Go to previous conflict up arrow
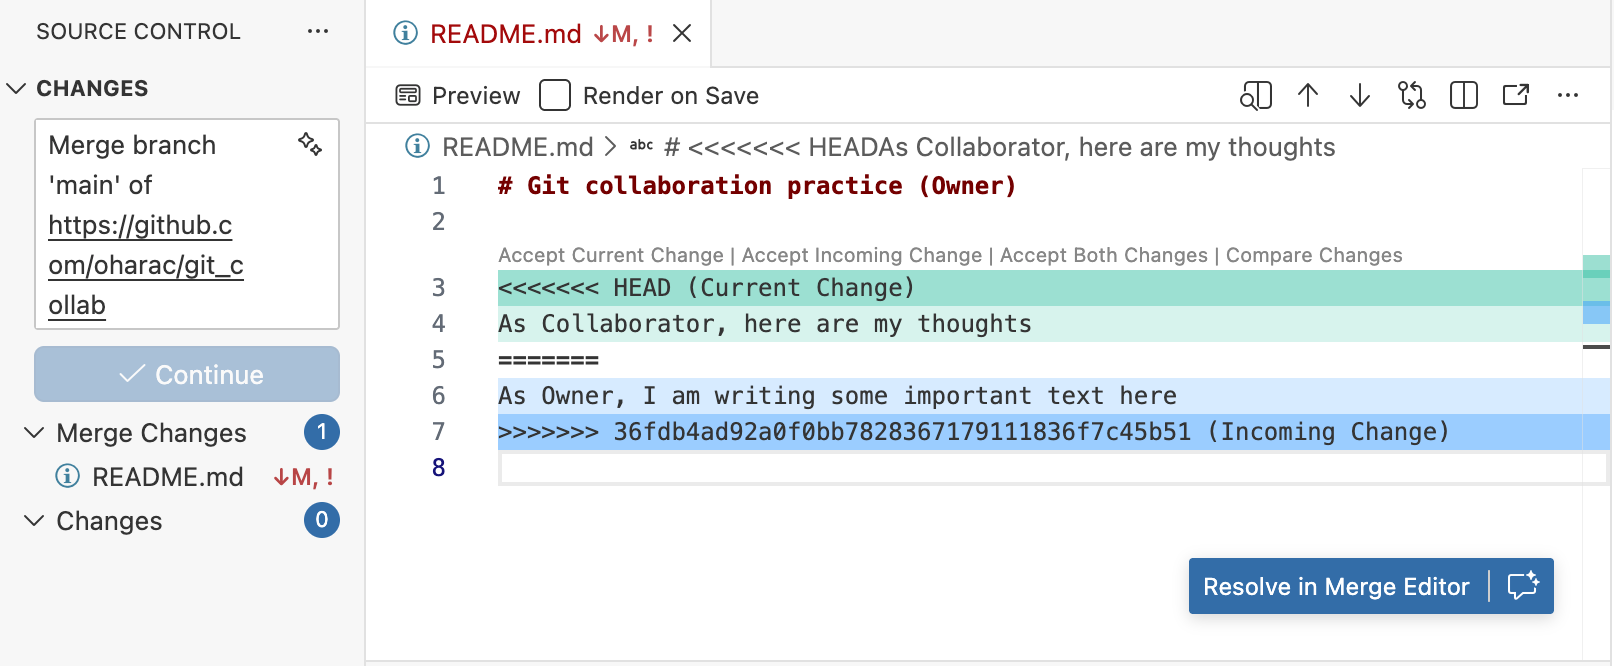 pyautogui.click(x=1308, y=96)
